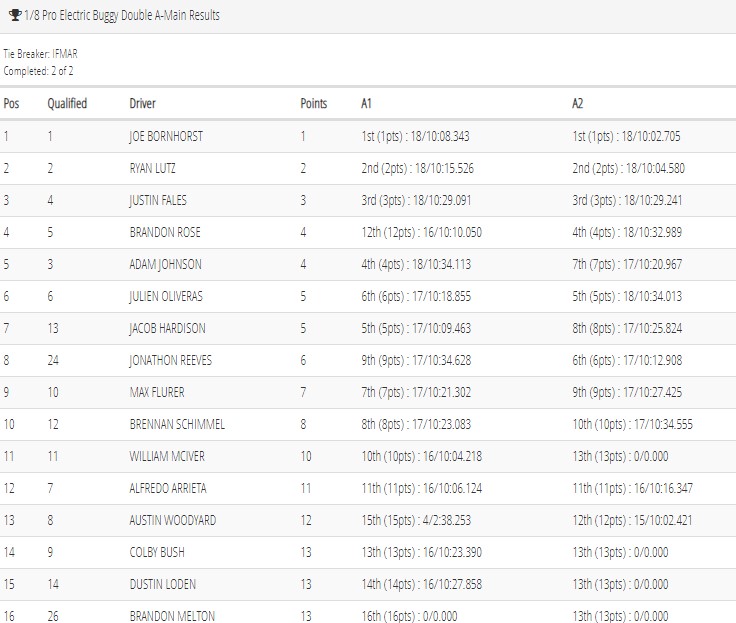Select driver JULIEN OLIVERAS
736x623 pixels.
pyautogui.click(x=166, y=296)
